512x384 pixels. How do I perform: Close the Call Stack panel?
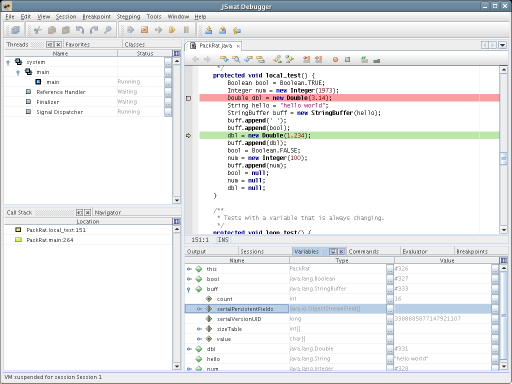click(x=88, y=212)
